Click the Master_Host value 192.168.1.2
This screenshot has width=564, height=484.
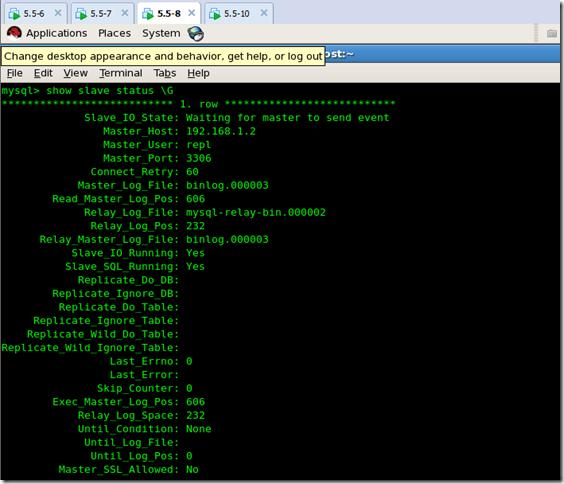220,131
